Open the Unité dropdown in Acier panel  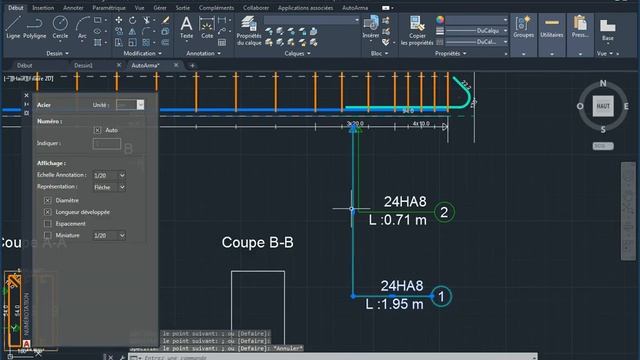[130, 105]
